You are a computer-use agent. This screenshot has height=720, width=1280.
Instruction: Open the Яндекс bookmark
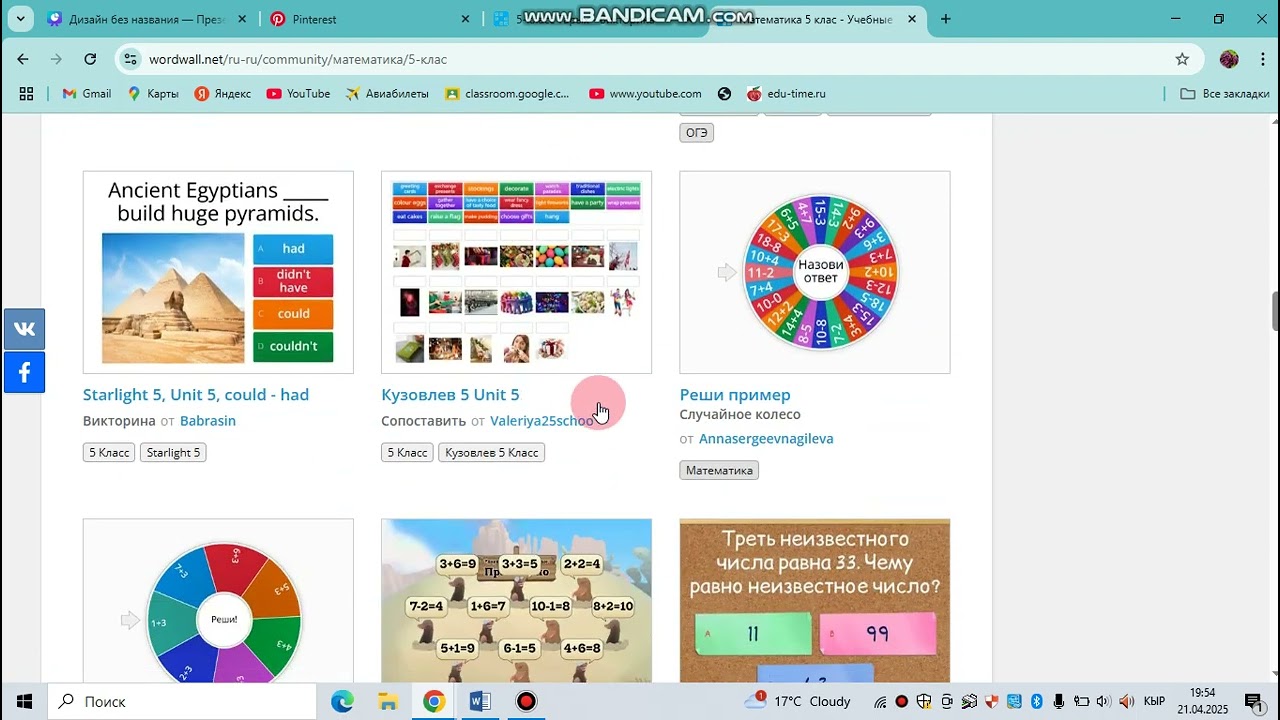point(223,93)
